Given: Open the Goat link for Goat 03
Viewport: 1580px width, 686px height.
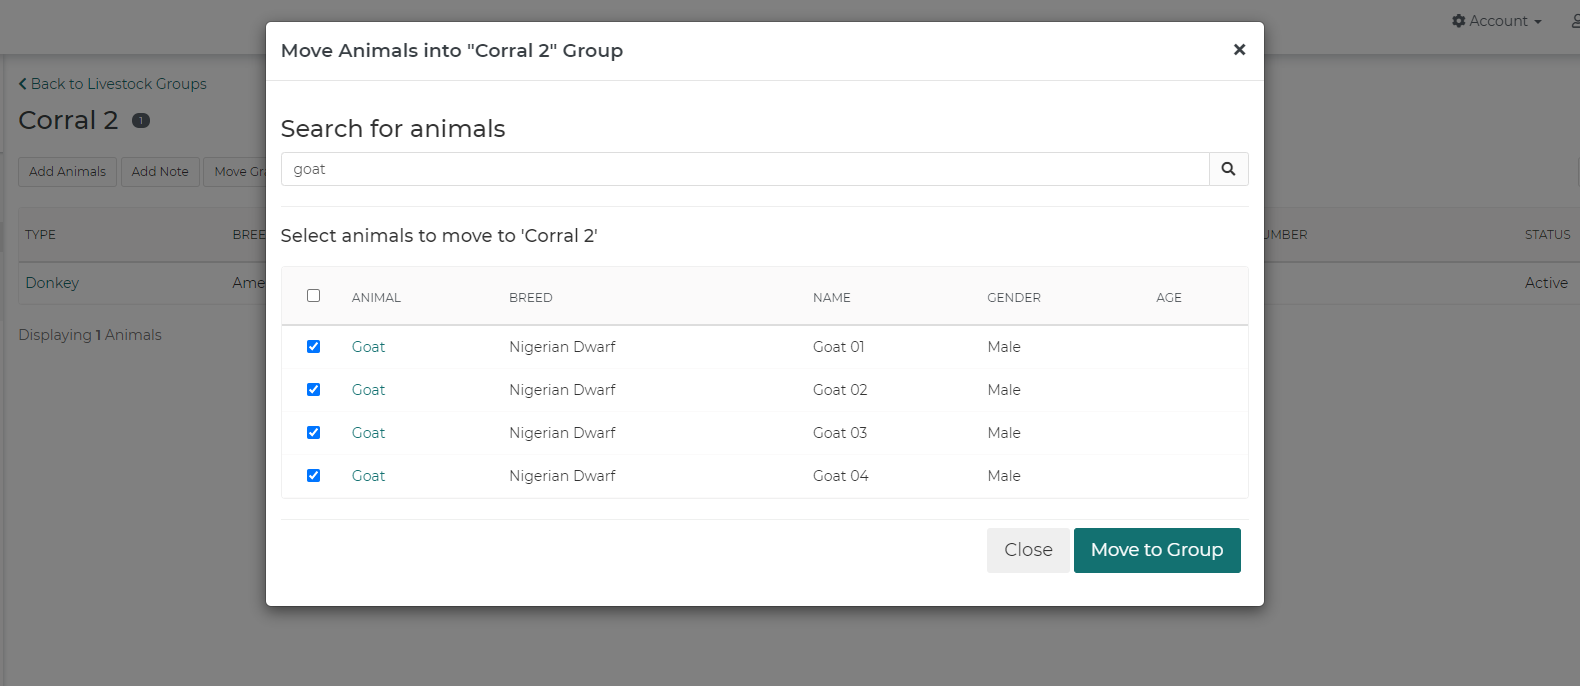Looking at the screenshot, I should (x=368, y=433).
